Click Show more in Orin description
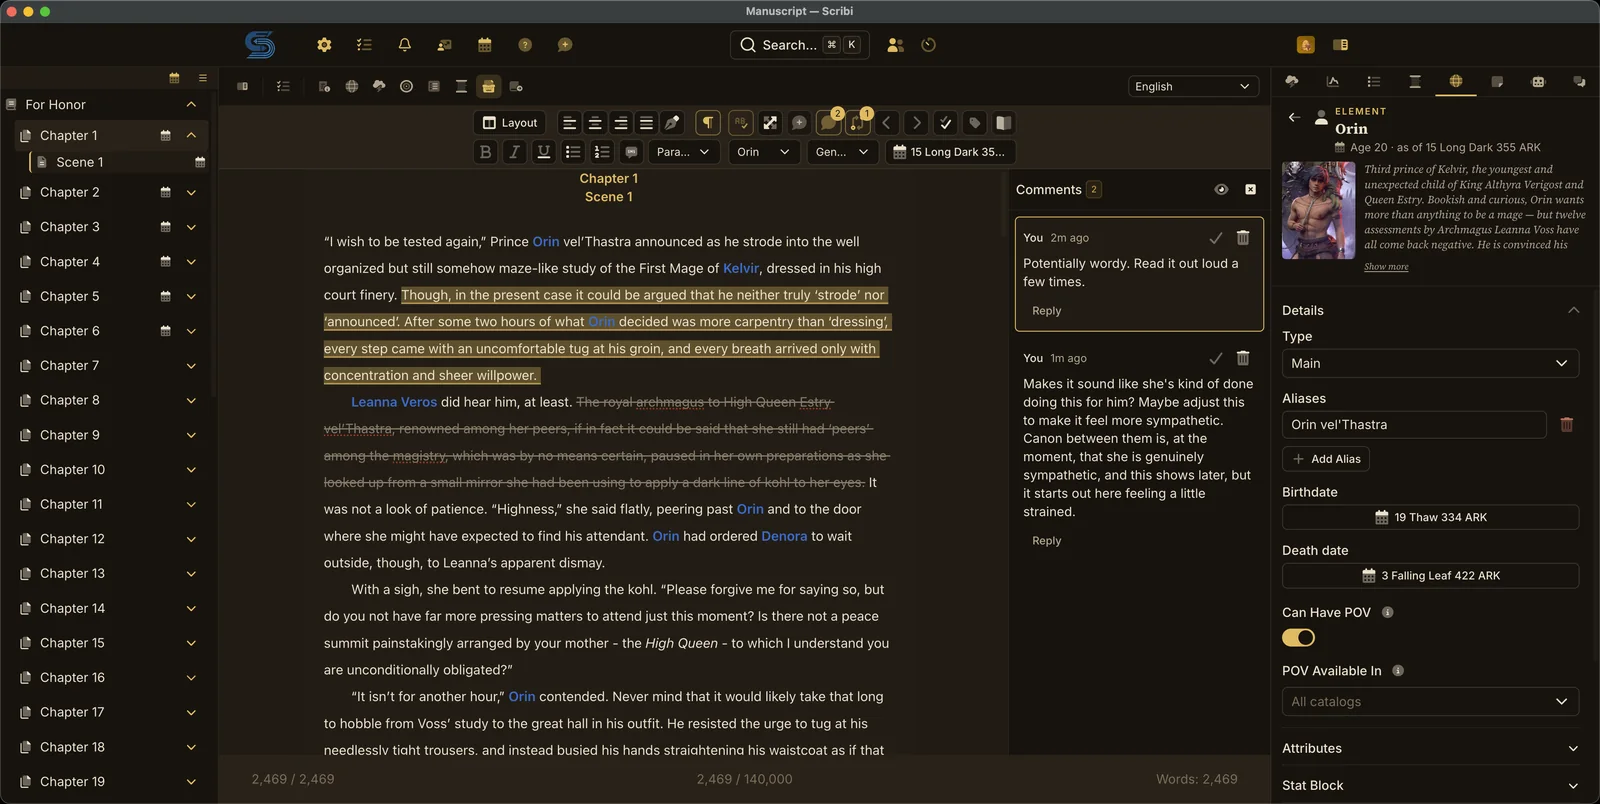This screenshot has width=1600, height=804. point(1386,267)
